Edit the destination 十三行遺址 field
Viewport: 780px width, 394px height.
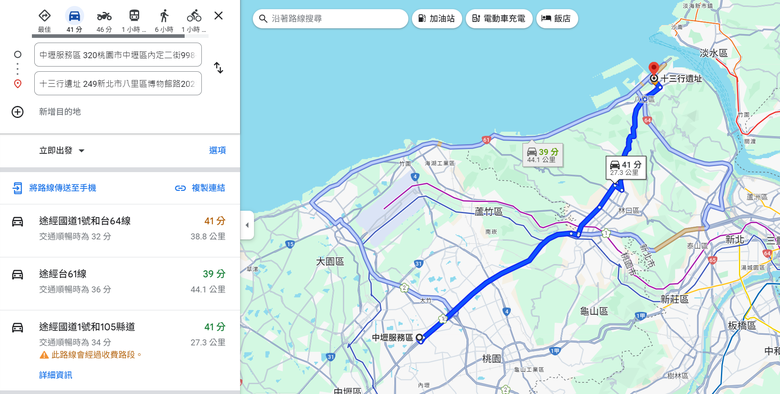pos(118,84)
